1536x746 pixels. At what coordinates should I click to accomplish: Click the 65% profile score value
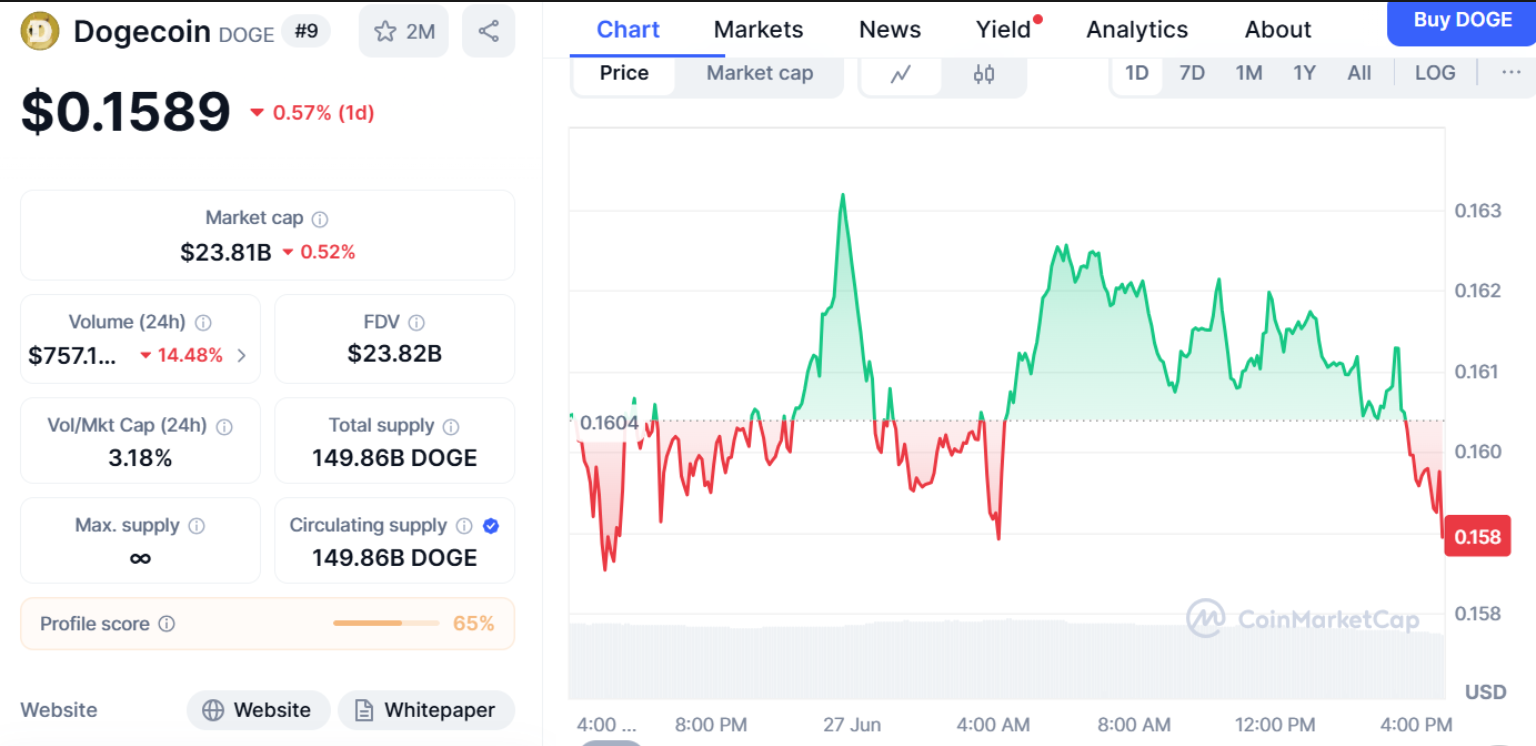point(473,623)
